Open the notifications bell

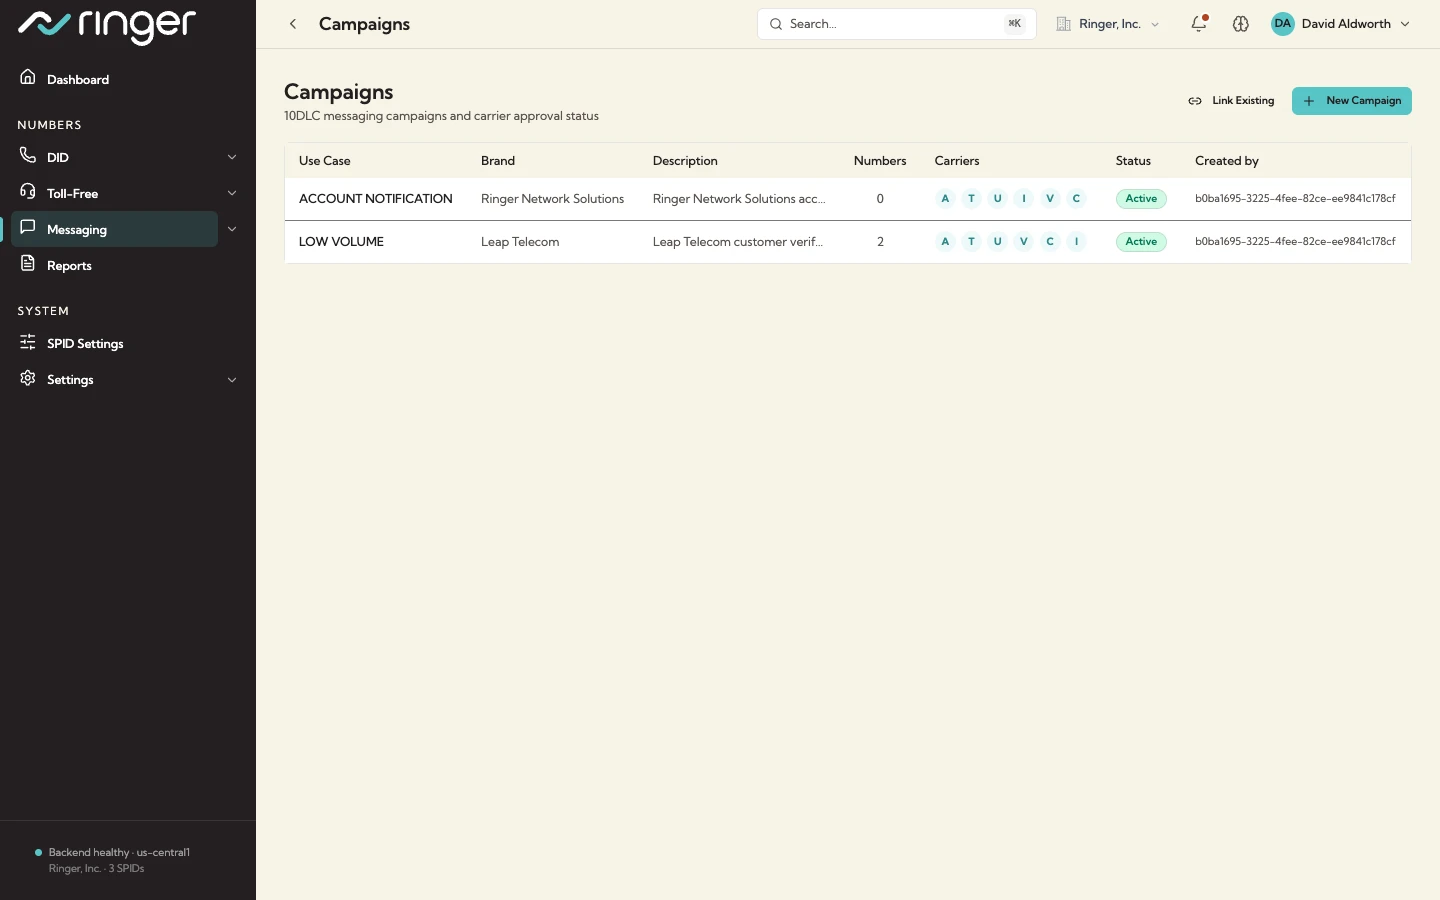pos(1199,23)
